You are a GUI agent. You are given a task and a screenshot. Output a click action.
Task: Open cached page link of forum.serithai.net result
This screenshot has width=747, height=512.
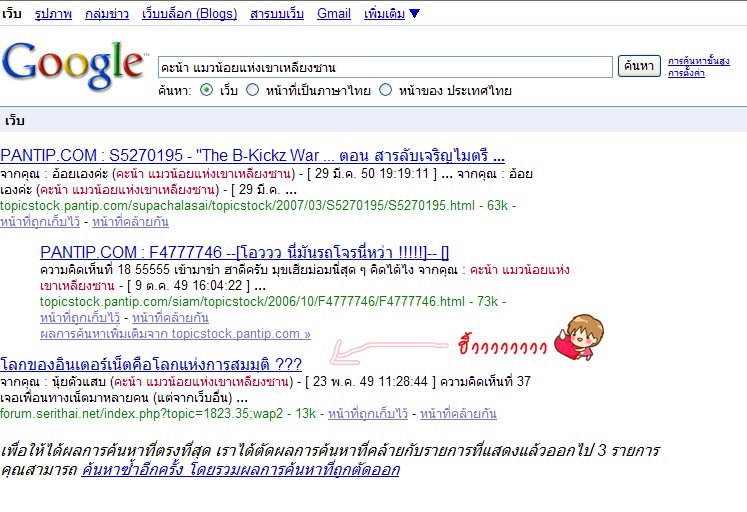click(x=368, y=413)
